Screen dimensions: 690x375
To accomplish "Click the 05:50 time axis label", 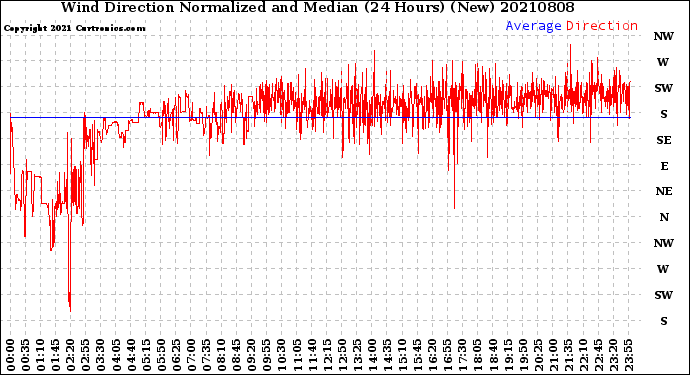I will click(x=161, y=355).
